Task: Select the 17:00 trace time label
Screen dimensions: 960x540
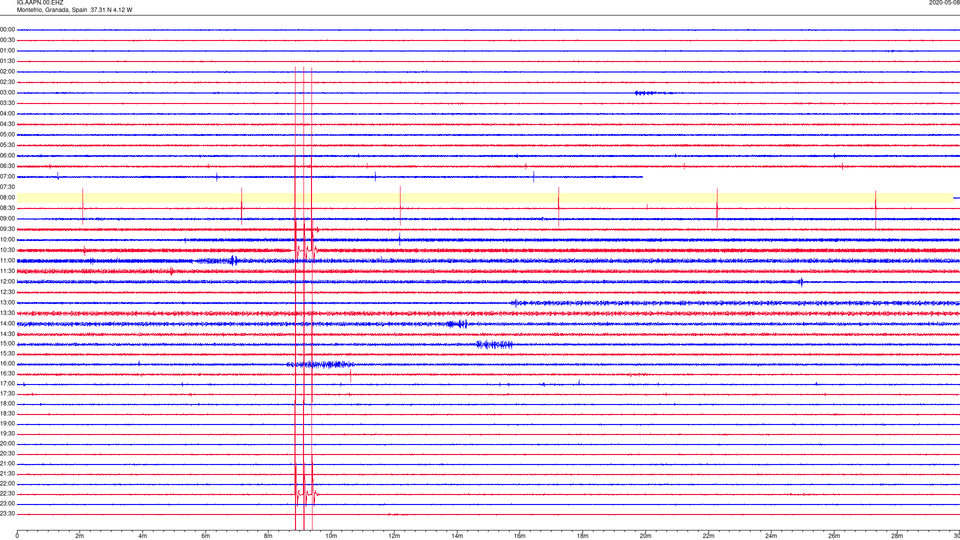Action: click(x=7, y=384)
